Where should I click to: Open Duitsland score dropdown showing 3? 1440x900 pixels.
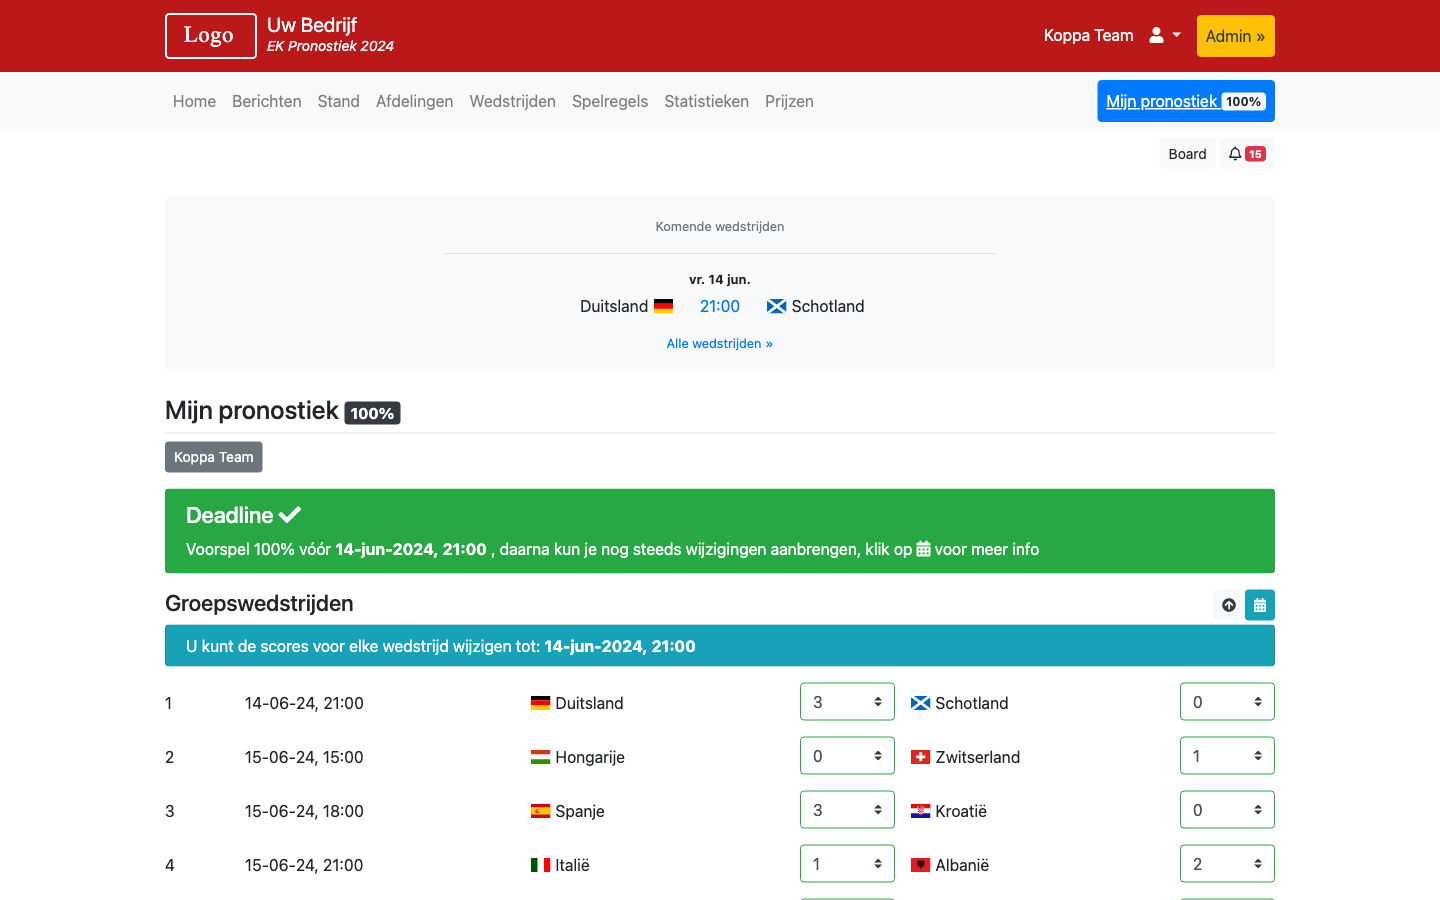click(x=847, y=702)
